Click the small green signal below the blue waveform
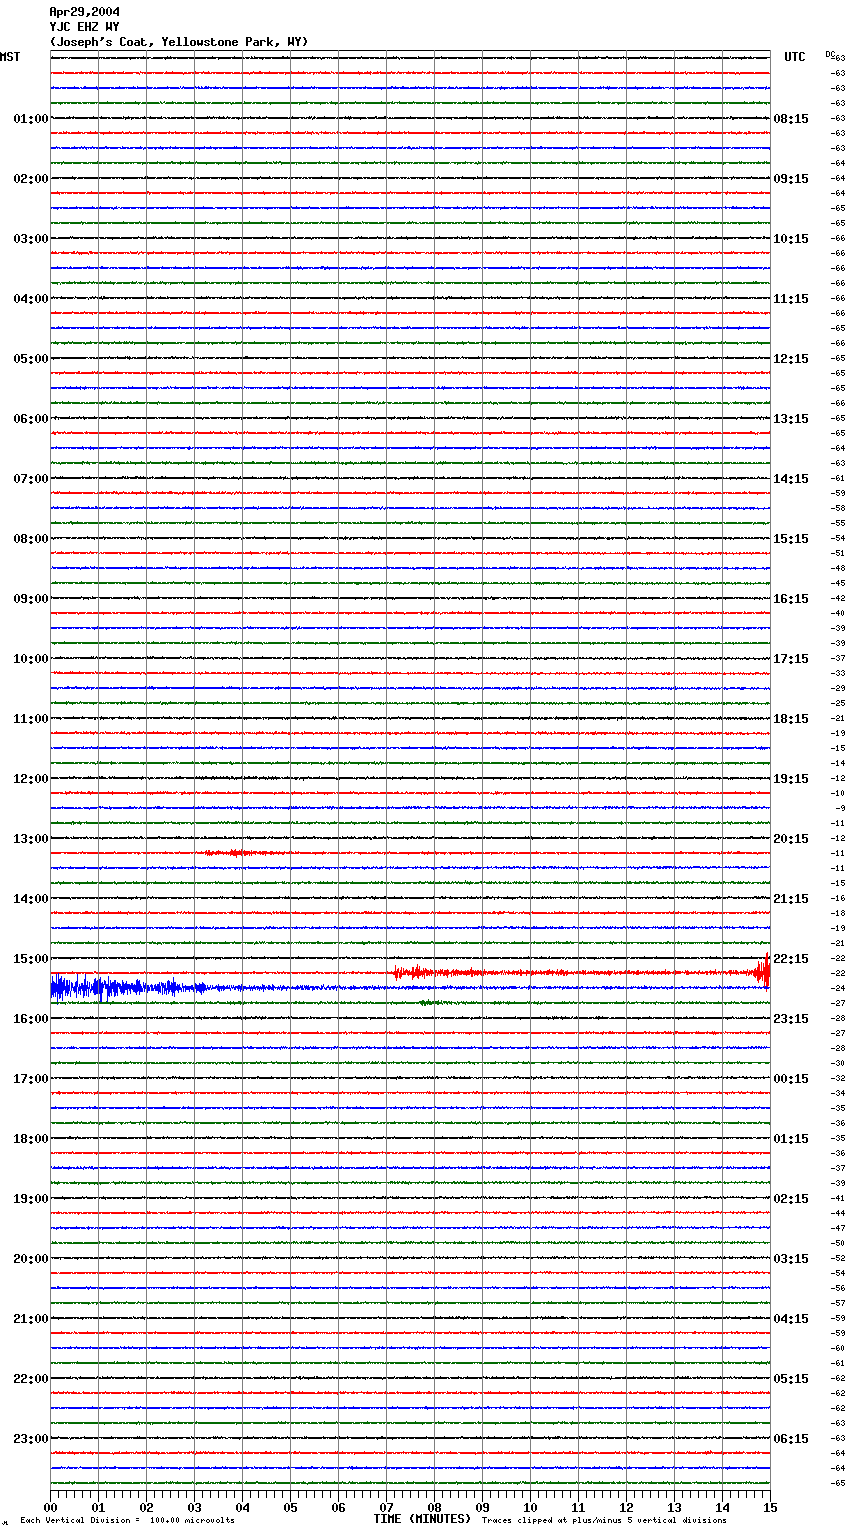The width and height of the screenshot is (850, 1534). tap(433, 1002)
